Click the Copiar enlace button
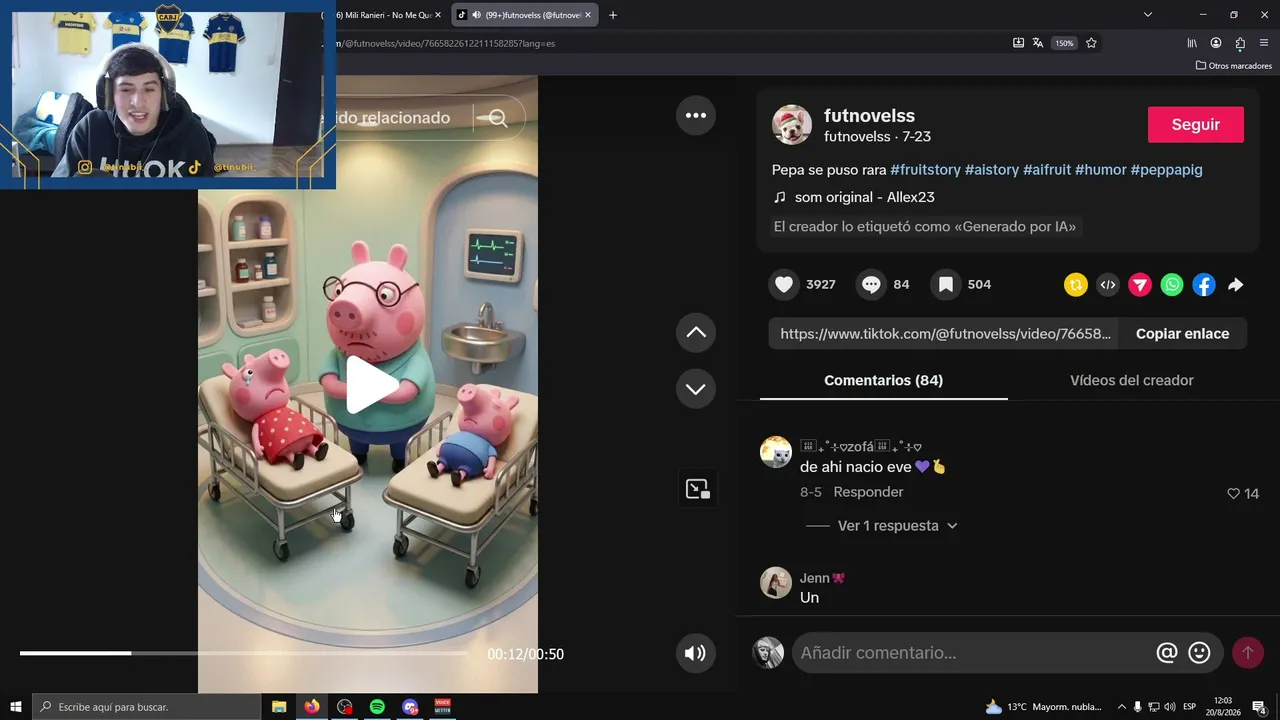Image resolution: width=1280 pixels, height=720 pixels. (1183, 334)
